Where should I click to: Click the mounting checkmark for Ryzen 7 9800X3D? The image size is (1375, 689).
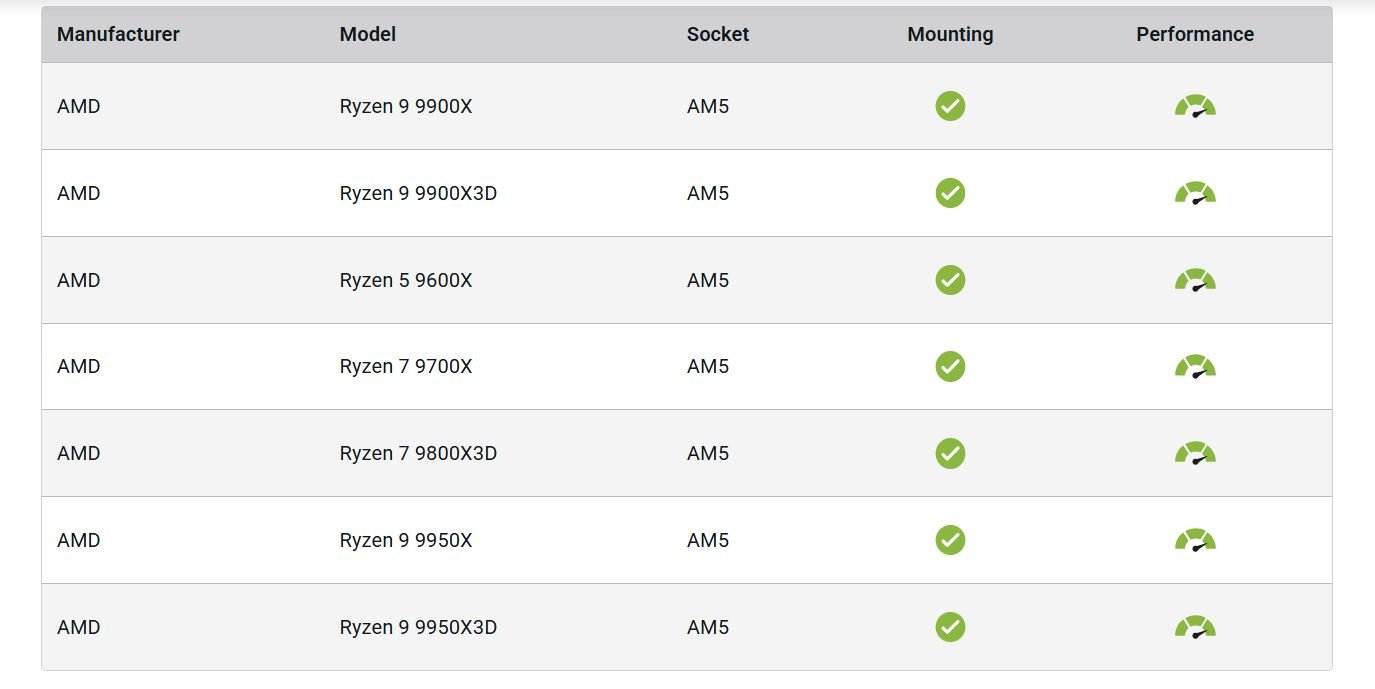pos(950,453)
